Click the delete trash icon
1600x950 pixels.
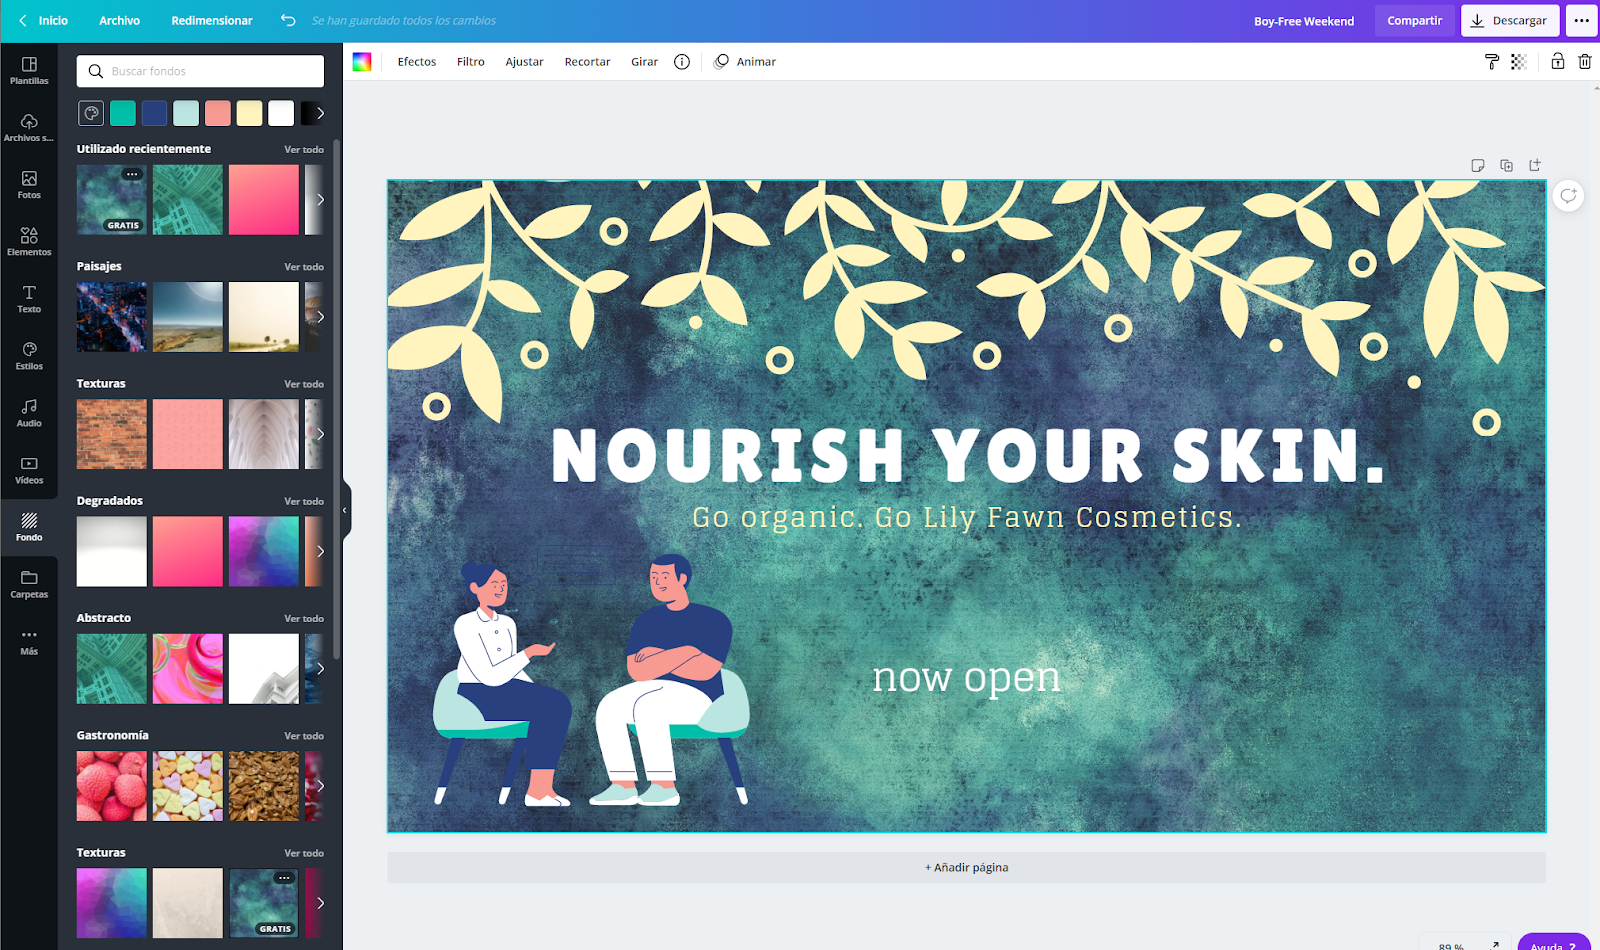click(x=1585, y=62)
